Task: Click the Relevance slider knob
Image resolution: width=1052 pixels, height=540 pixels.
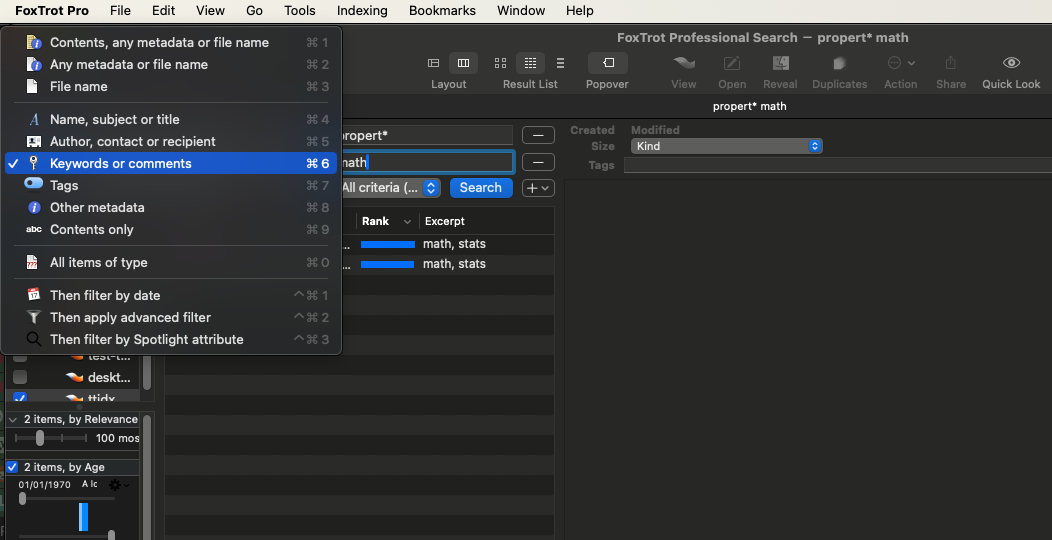Action: (40, 438)
